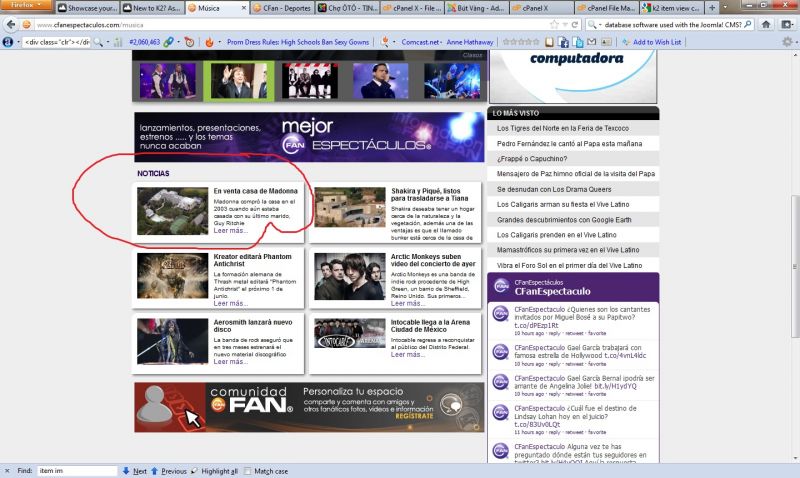Viewport: 800px width, 478px height.
Task: Click the sites linking in chain icon
Action: pos(168,42)
